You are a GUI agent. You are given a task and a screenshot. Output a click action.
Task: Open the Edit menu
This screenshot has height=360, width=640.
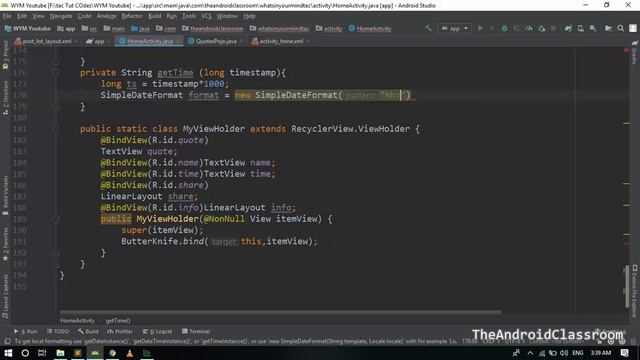(x=22, y=16)
